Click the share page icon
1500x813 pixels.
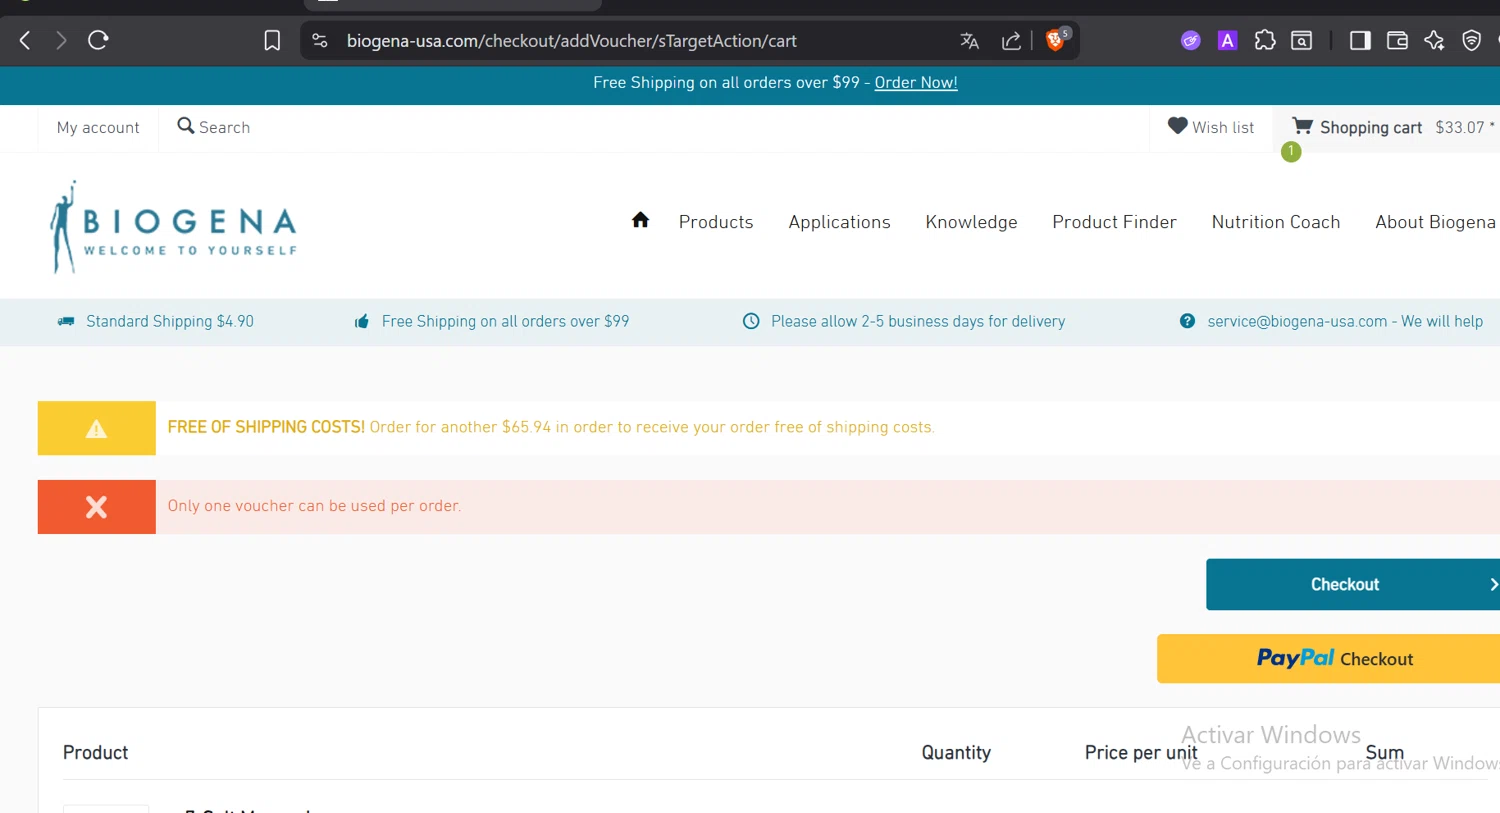(1011, 41)
